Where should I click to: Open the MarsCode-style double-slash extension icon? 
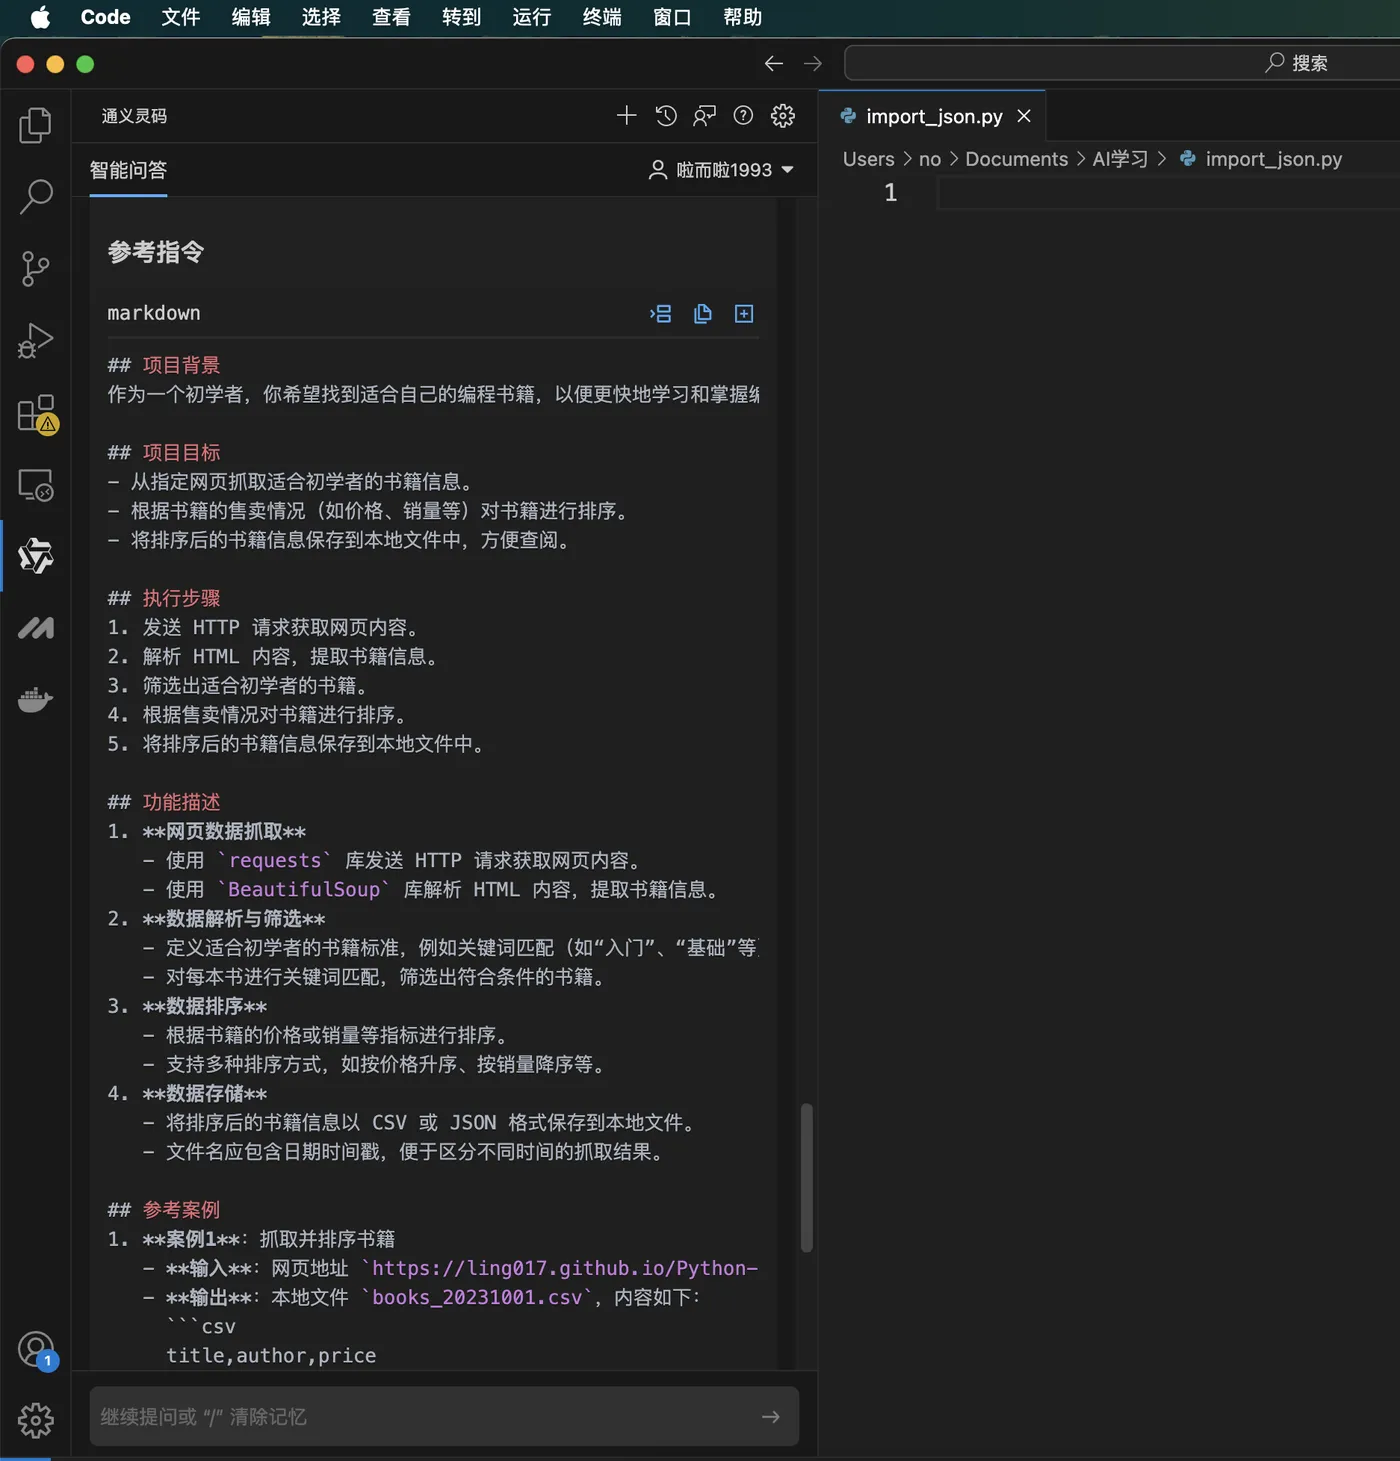click(36, 628)
